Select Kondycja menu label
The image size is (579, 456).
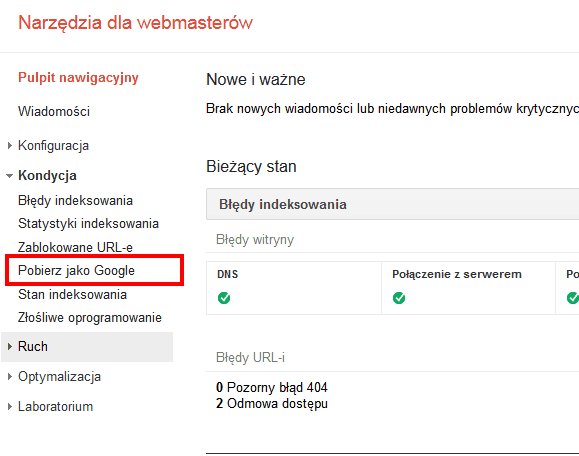click(47, 176)
